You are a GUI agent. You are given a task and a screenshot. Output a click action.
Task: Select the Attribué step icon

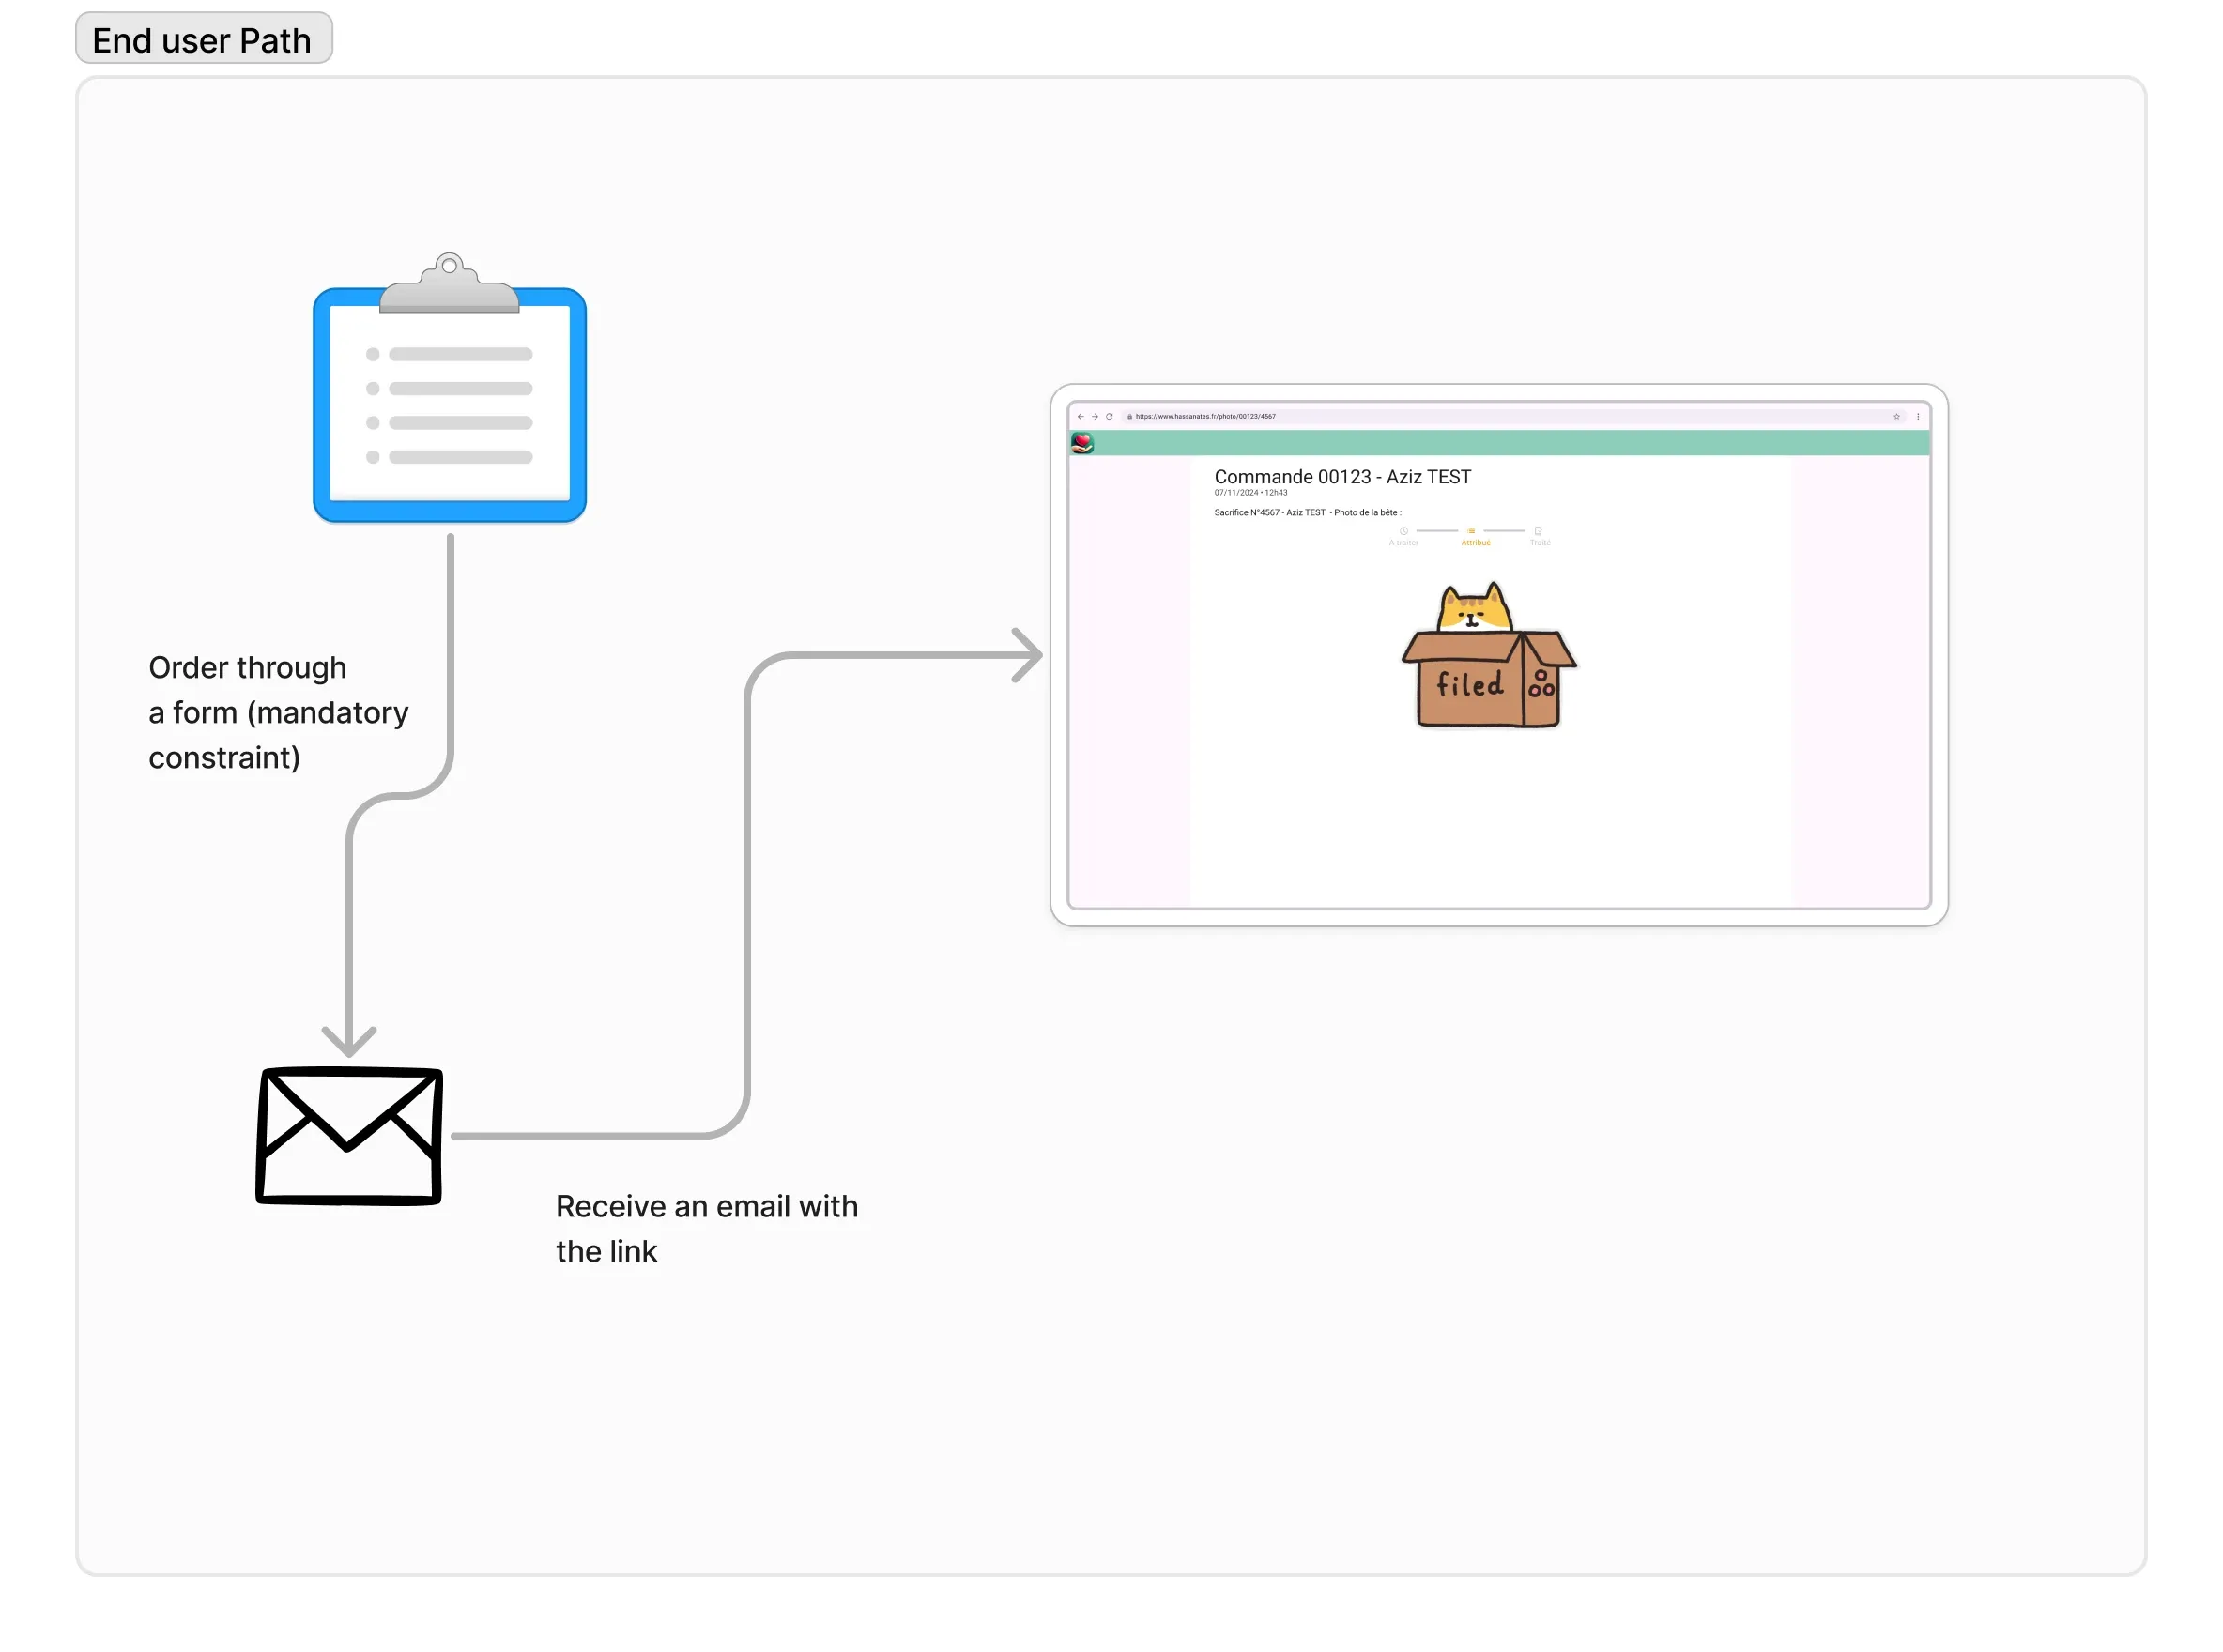coord(1471,531)
